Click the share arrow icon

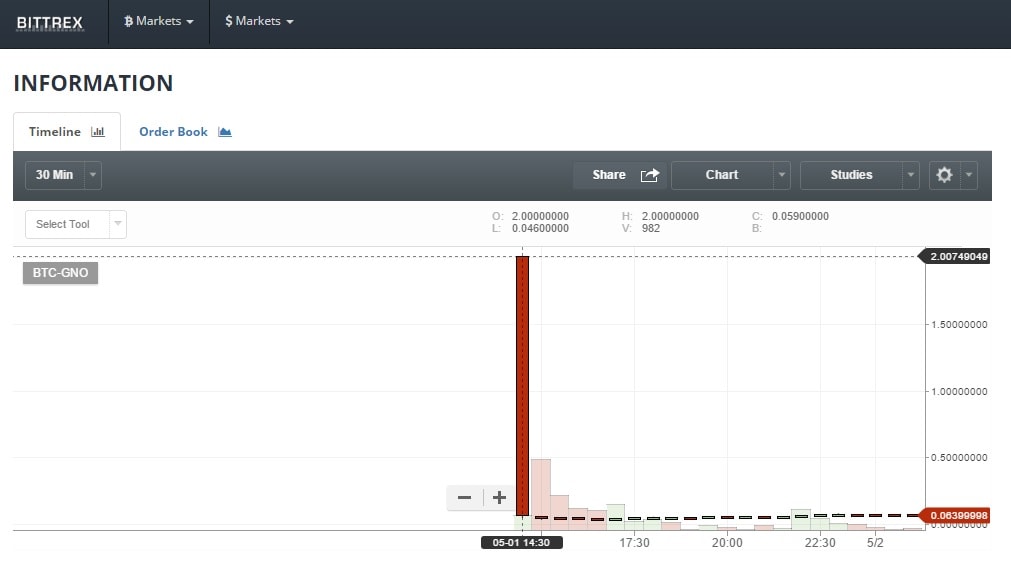pos(650,175)
